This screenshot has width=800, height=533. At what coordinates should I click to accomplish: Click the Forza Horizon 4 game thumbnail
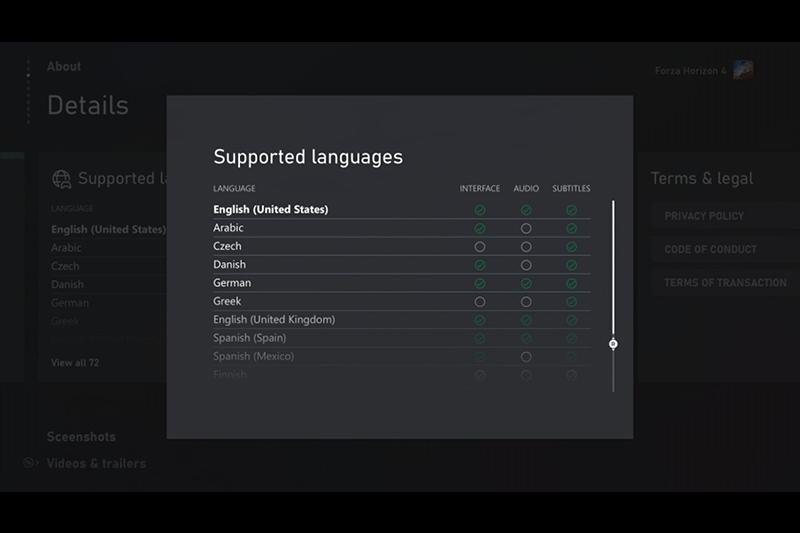coord(743,70)
